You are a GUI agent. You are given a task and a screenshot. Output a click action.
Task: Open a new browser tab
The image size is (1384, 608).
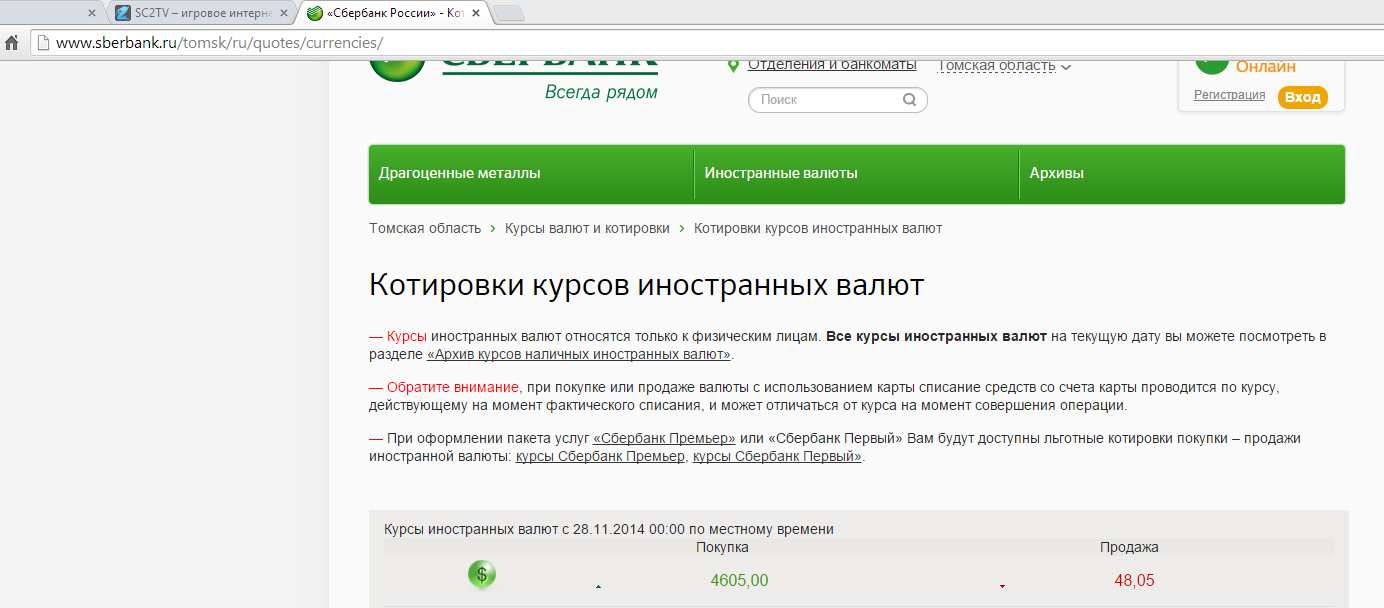click(x=509, y=13)
